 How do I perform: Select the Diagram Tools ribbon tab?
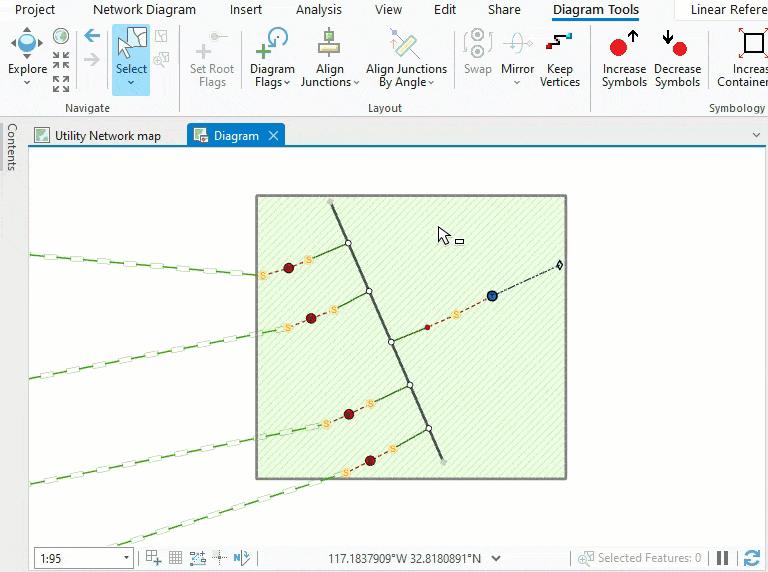[596, 9]
